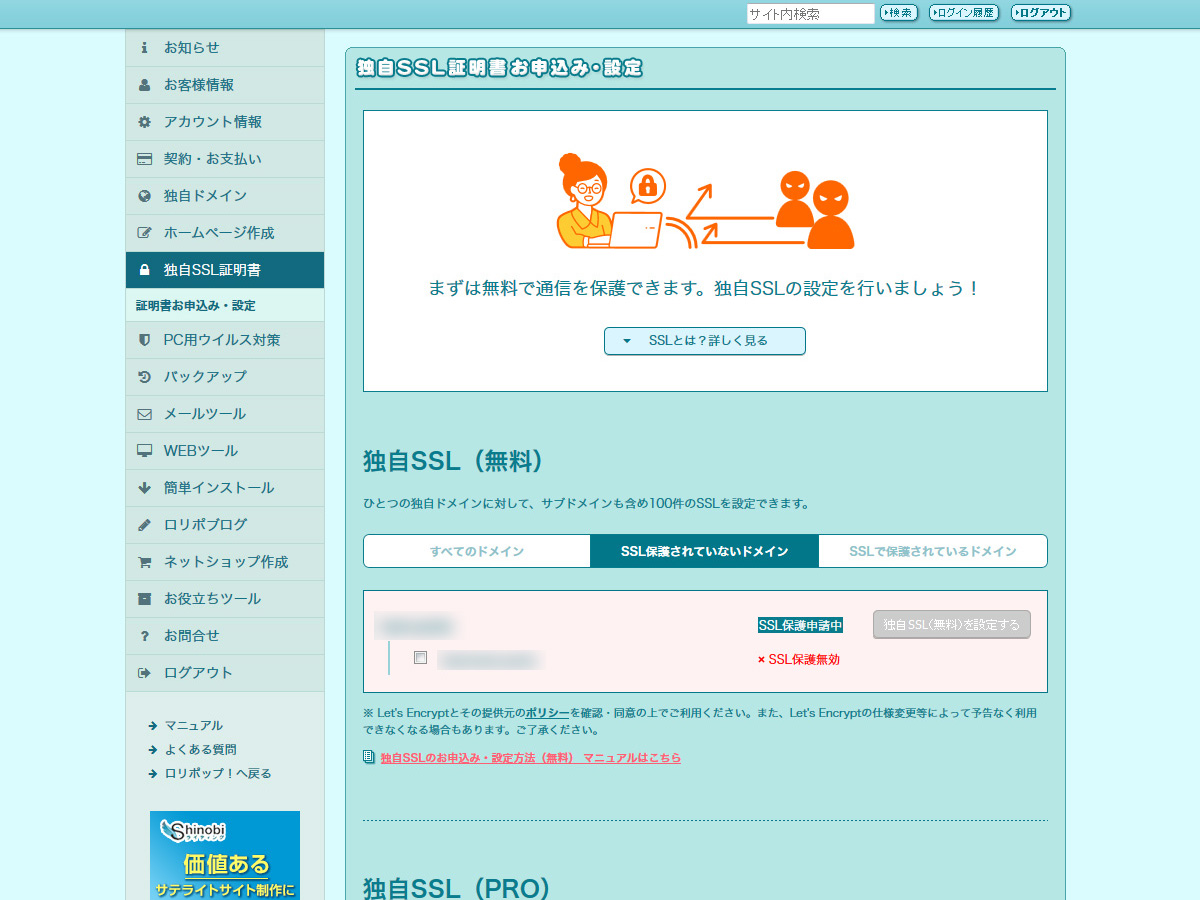Click the history icon for バックアップ

click(x=144, y=377)
